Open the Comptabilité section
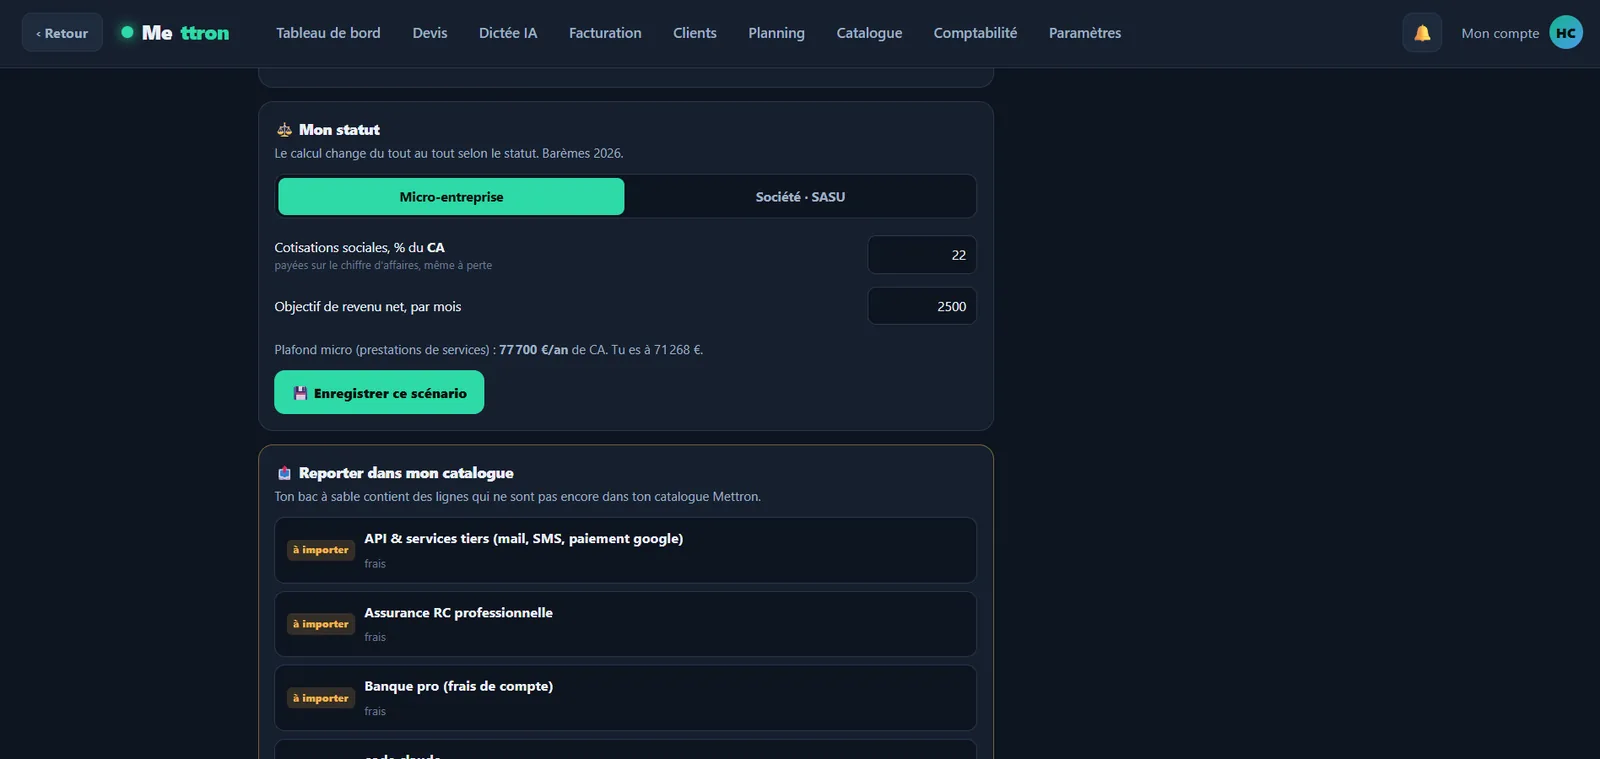Viewport: 1600px width, 759px height. coord(975,33)
